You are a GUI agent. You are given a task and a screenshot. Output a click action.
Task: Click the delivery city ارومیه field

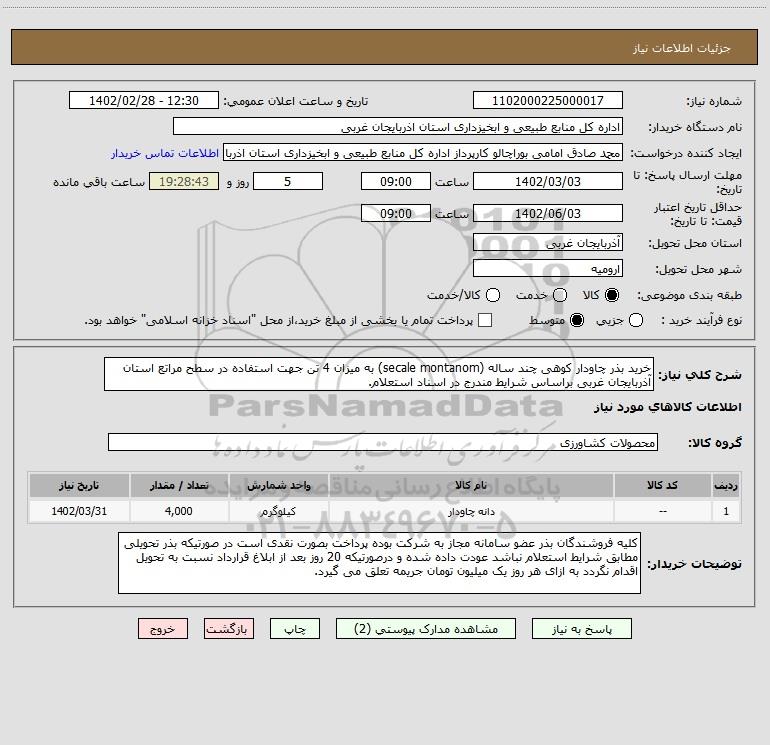click(548, 268)
